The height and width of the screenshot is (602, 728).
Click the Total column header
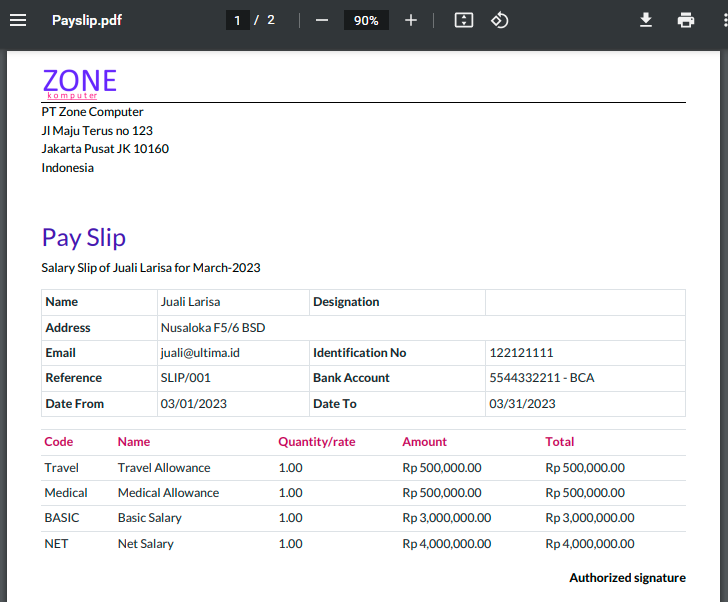click(559, 442)
